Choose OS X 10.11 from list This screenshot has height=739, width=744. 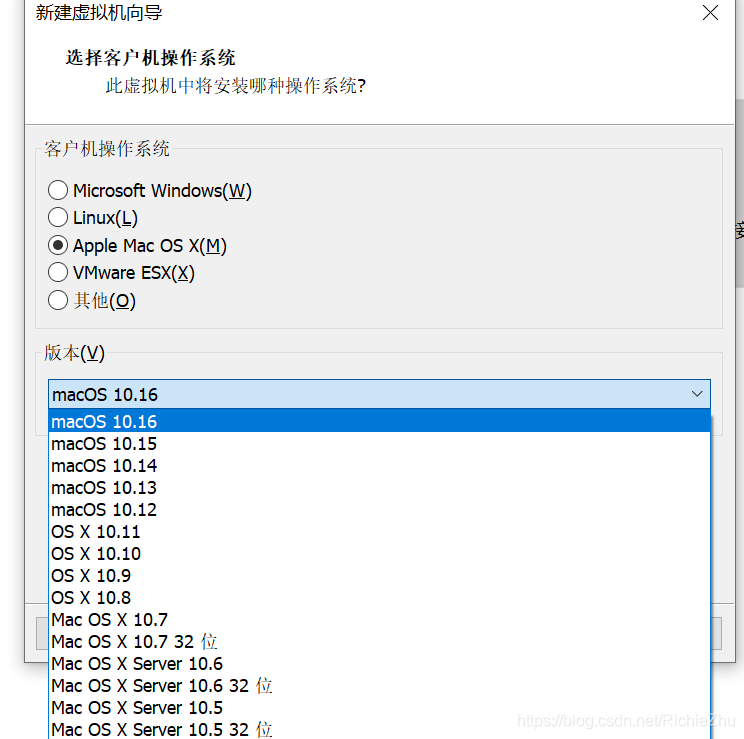tap(379, 532)
